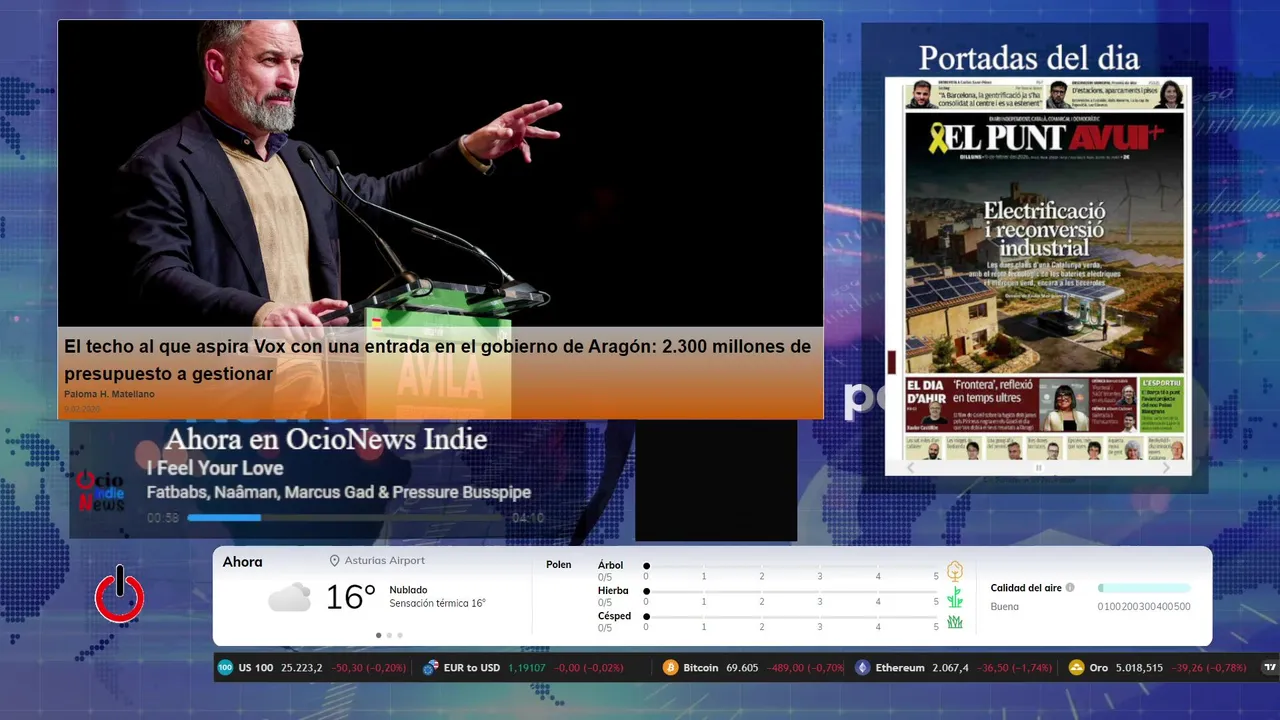This screenshot has width=1280, height=720.
Task: Click the Oro price 5.018,515
Action: tap(1139, 667)
